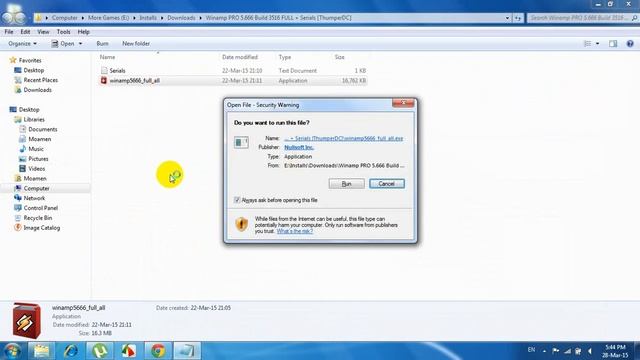Screen dimensions: 640x360
Task: Sort by the Type column header
Action: (x=284, y=57)
